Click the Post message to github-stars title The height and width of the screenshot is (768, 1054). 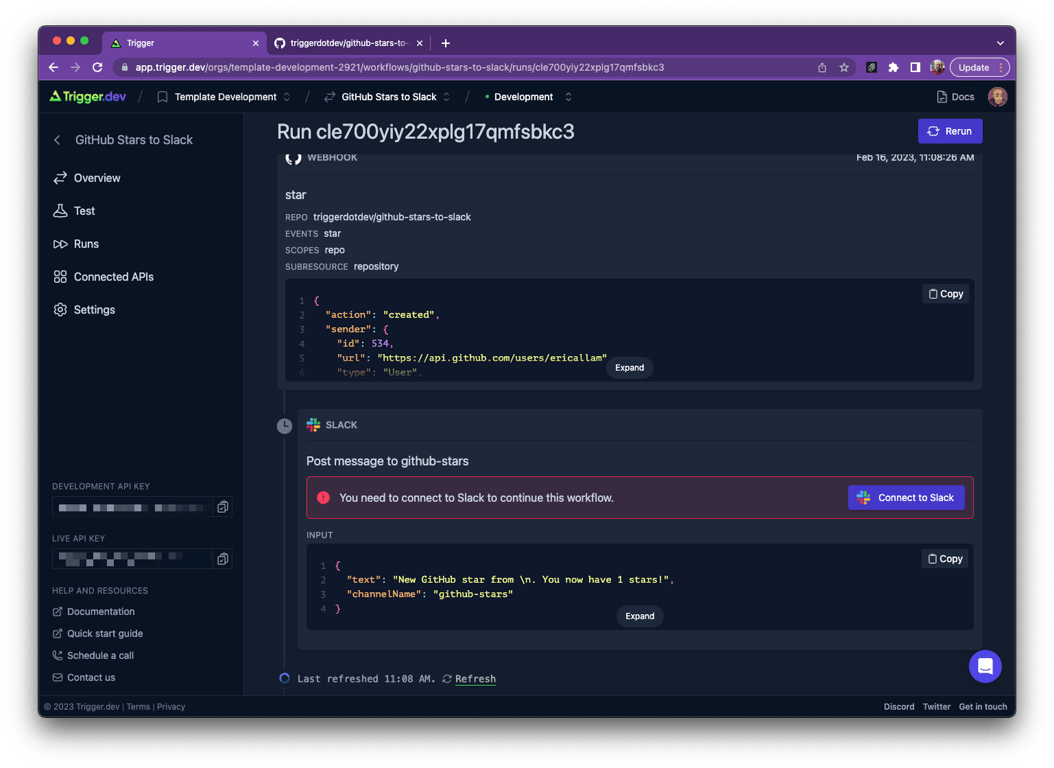pyautogui.click(x=387, y=461)
